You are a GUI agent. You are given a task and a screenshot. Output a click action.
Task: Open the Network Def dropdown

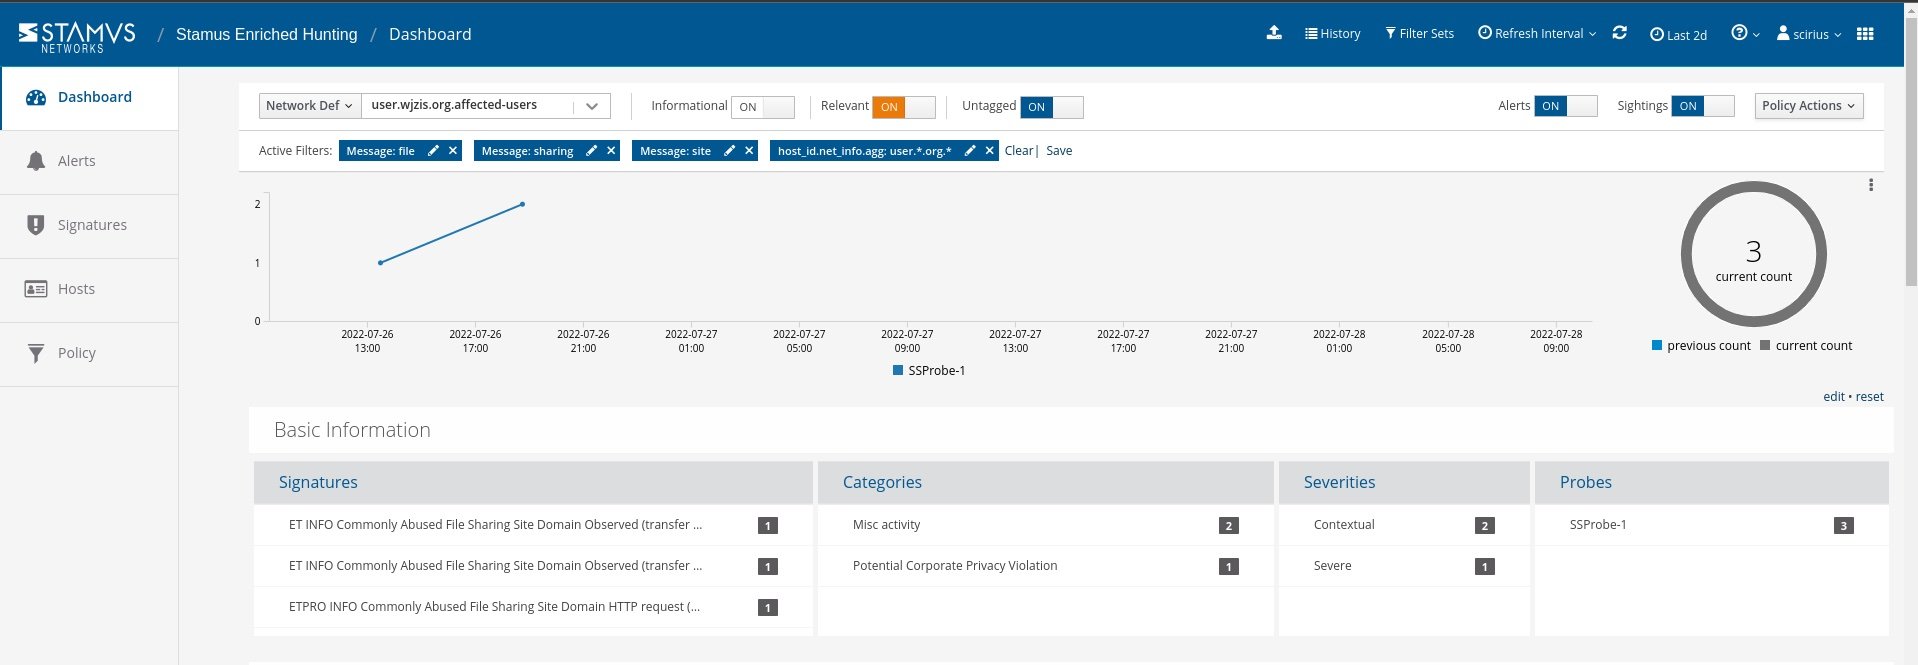tap(310, 106)
